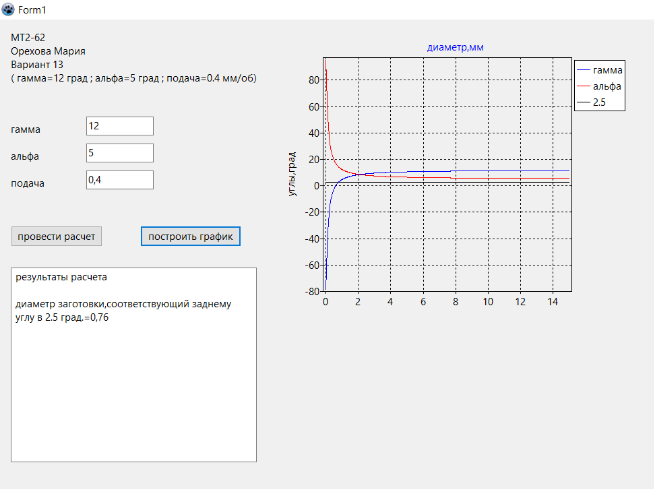Screen dimensions: 654x489
Task: Click the x-axis tick label 14
Action: (x=553, y=302)
